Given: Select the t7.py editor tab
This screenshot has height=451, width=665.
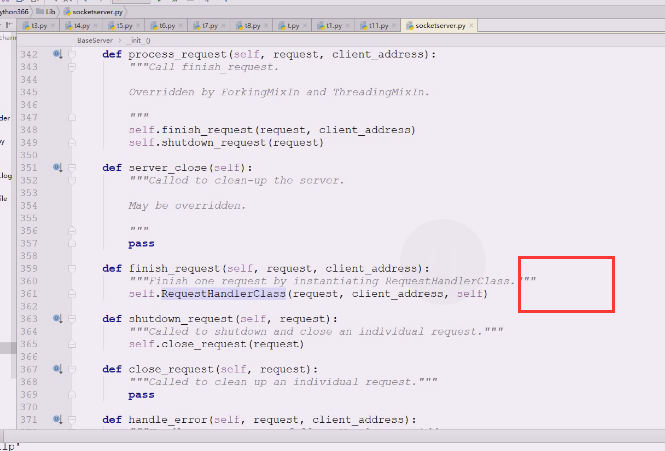Looking at the screenshot, I should (x=210, y=26).
